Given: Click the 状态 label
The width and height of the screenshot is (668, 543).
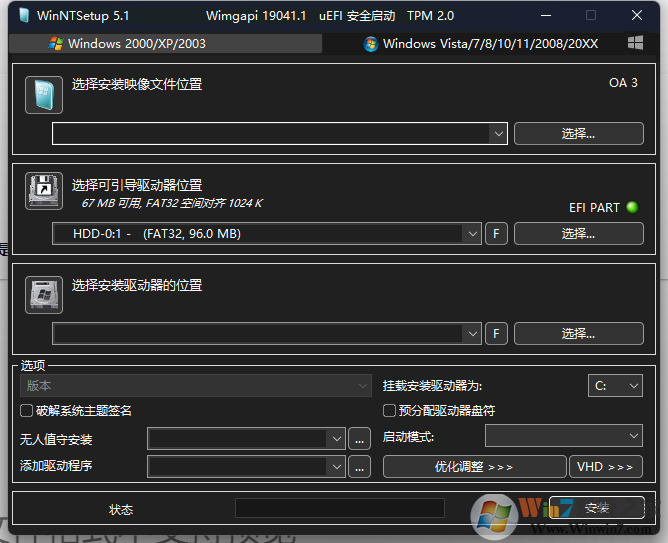Looking at the screenshot, I should [121, 509].
